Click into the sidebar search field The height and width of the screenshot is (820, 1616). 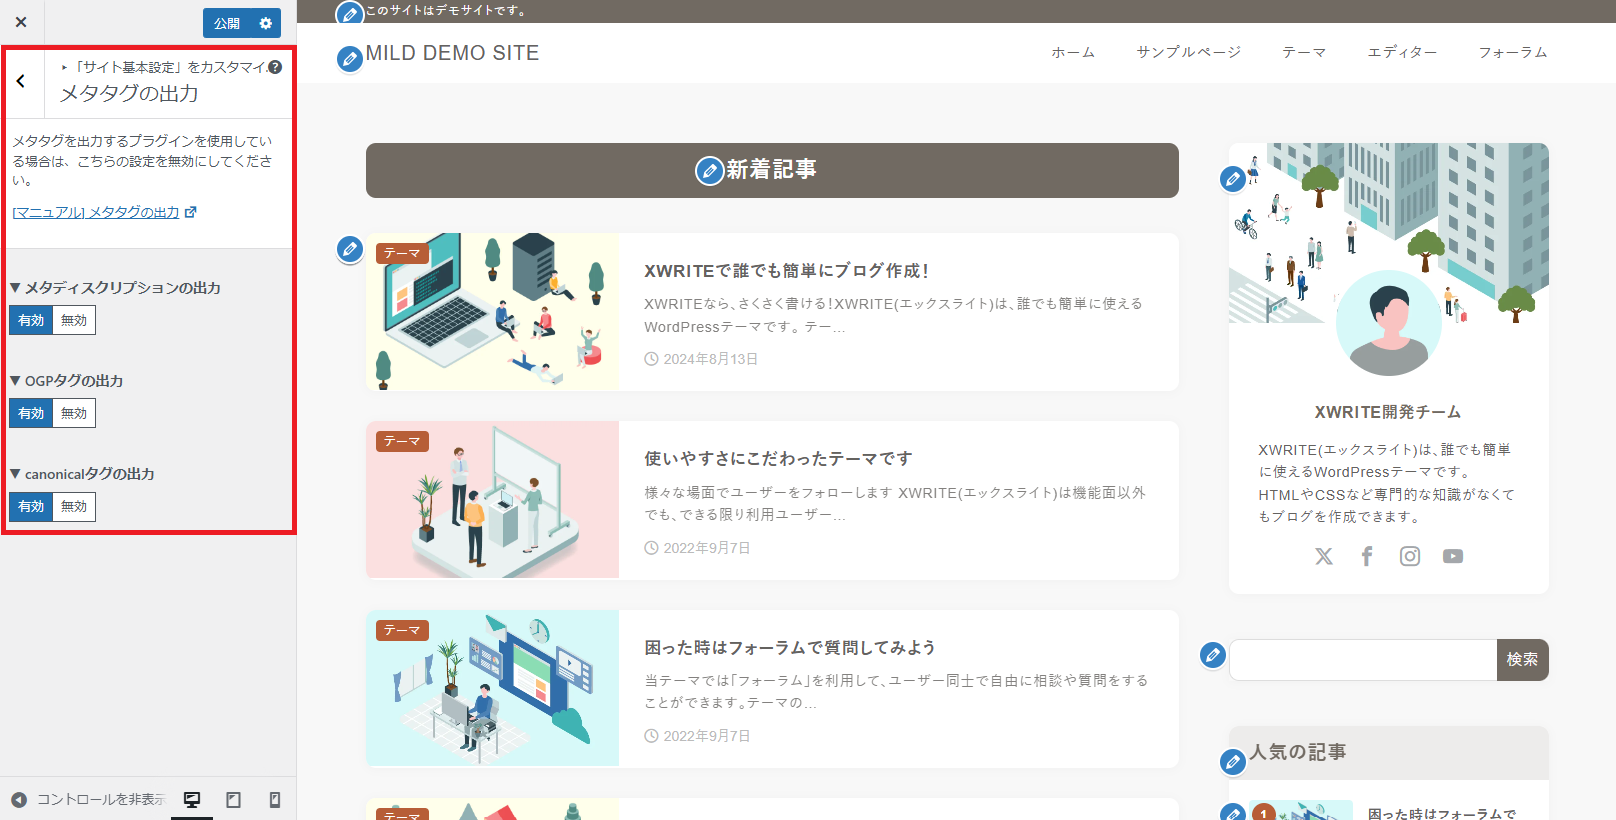pyautogui.click(x=1363, y=660)
